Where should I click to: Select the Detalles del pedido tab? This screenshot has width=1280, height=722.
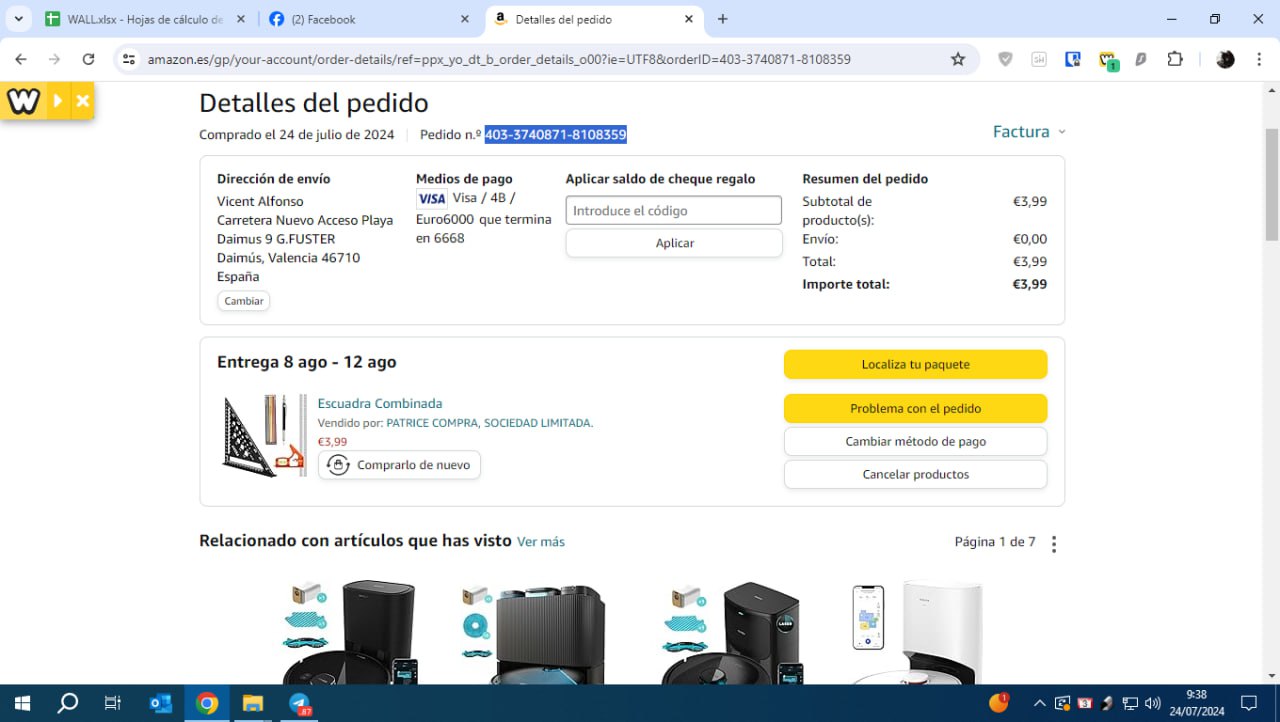point(595,19)
